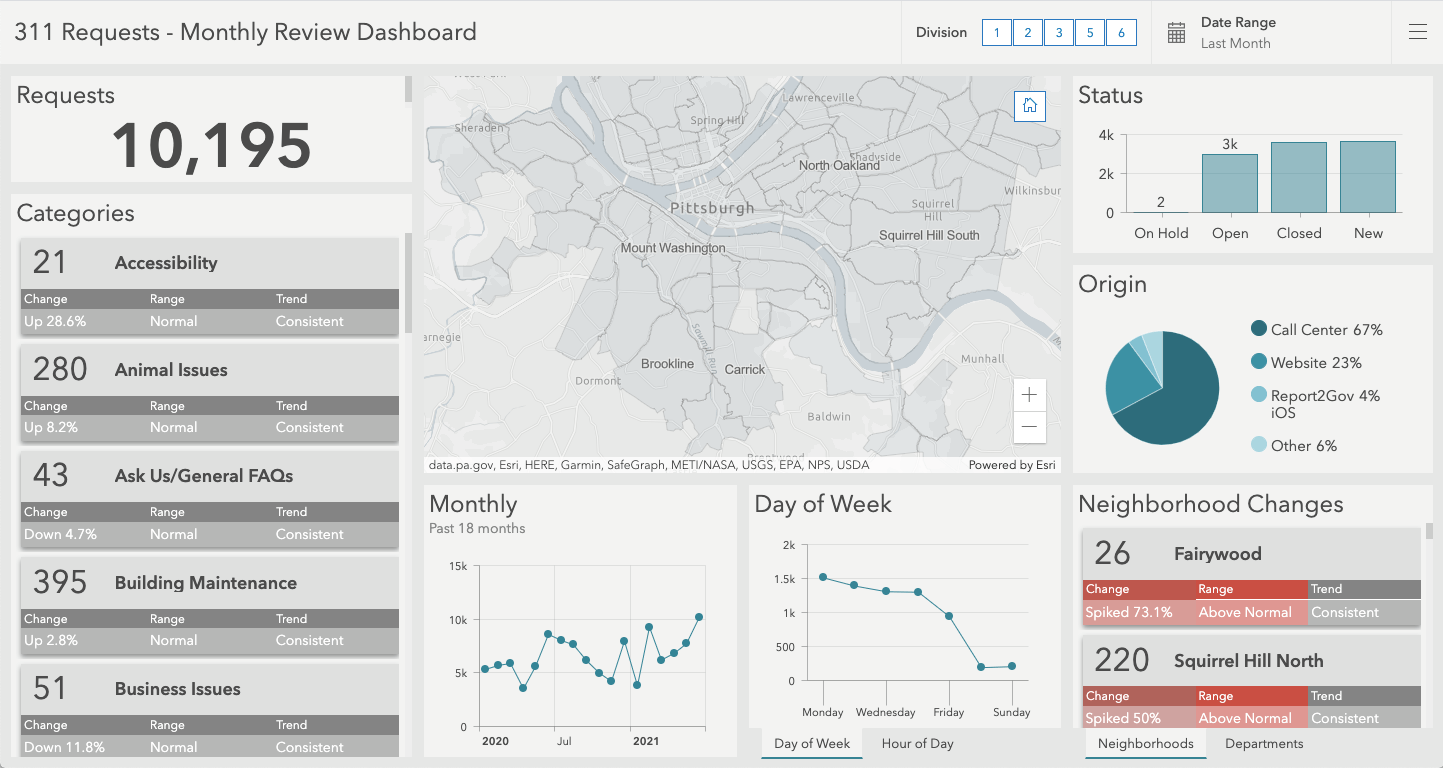The image size is (1443, 768).
Task: Enable the Division 3 filter
Action: 1059,32
